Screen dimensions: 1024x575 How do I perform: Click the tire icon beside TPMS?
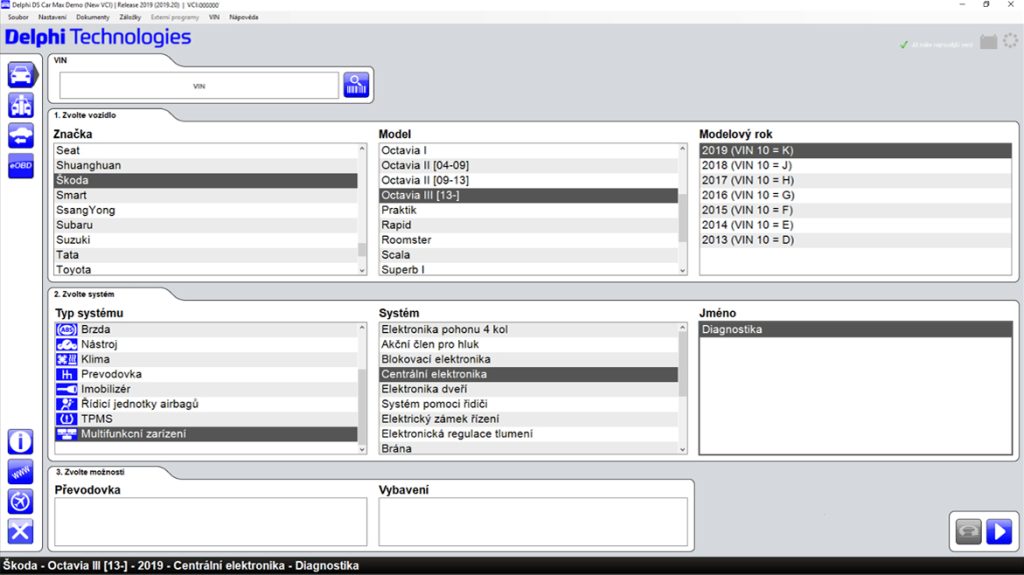[66, 419]
